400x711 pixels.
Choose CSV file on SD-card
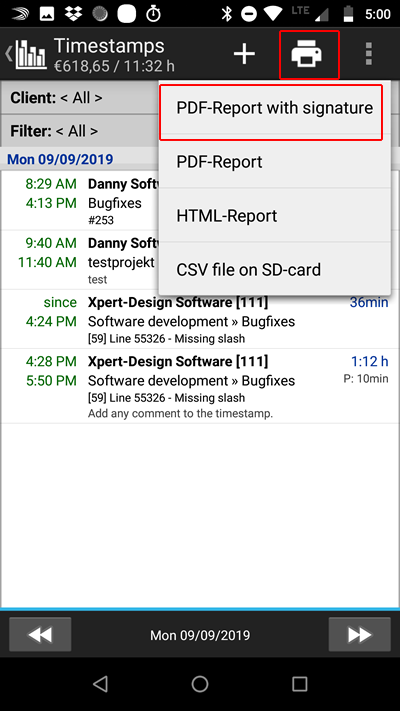pos(274,270)
